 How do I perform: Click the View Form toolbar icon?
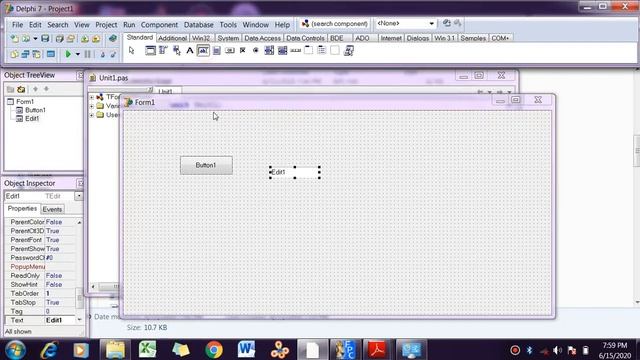25,54
